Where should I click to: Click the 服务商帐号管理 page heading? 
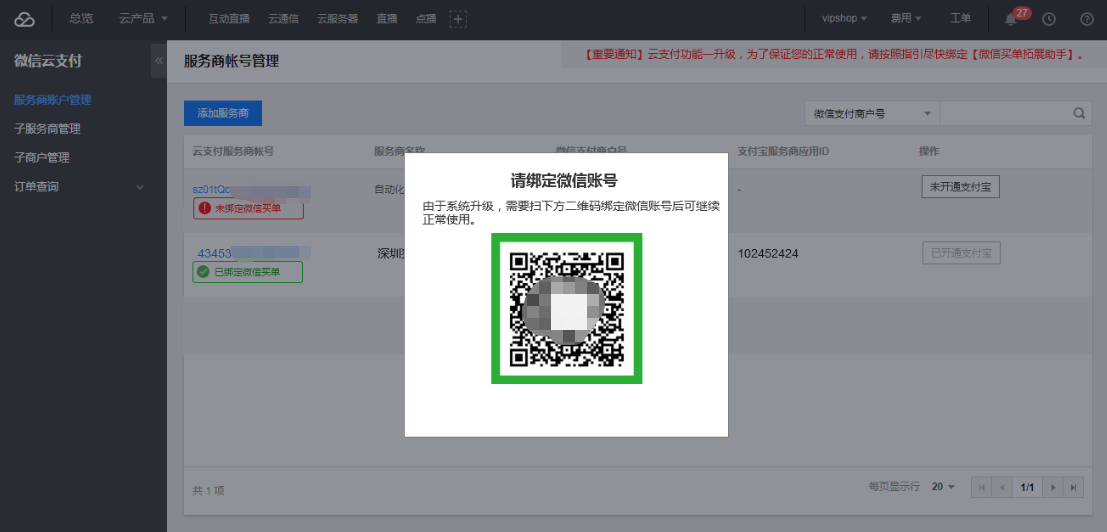(x=232, y=61)
